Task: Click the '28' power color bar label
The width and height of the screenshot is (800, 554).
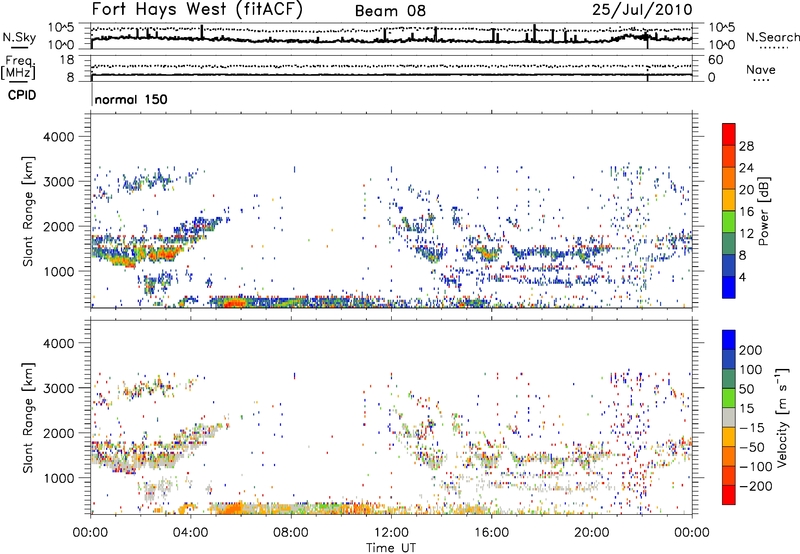Action: [746, 146]
